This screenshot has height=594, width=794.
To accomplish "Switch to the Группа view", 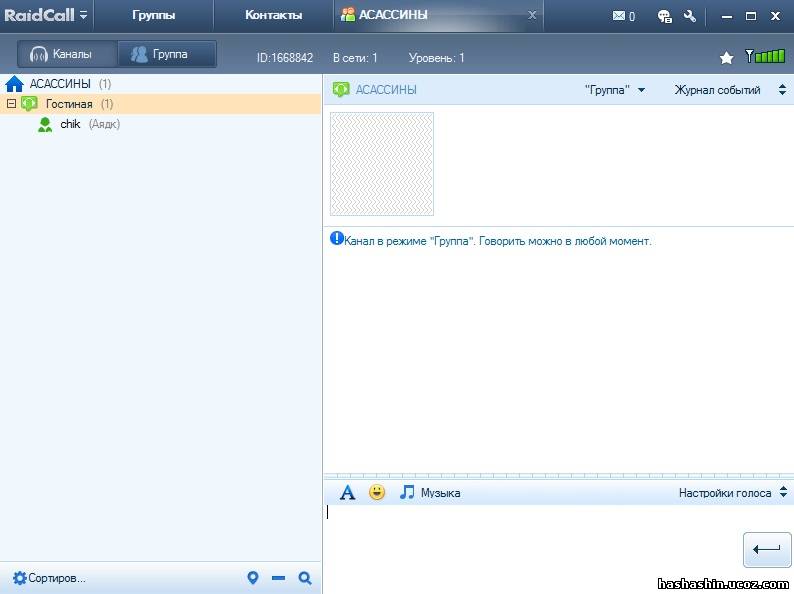I will (x=167, y=54).
